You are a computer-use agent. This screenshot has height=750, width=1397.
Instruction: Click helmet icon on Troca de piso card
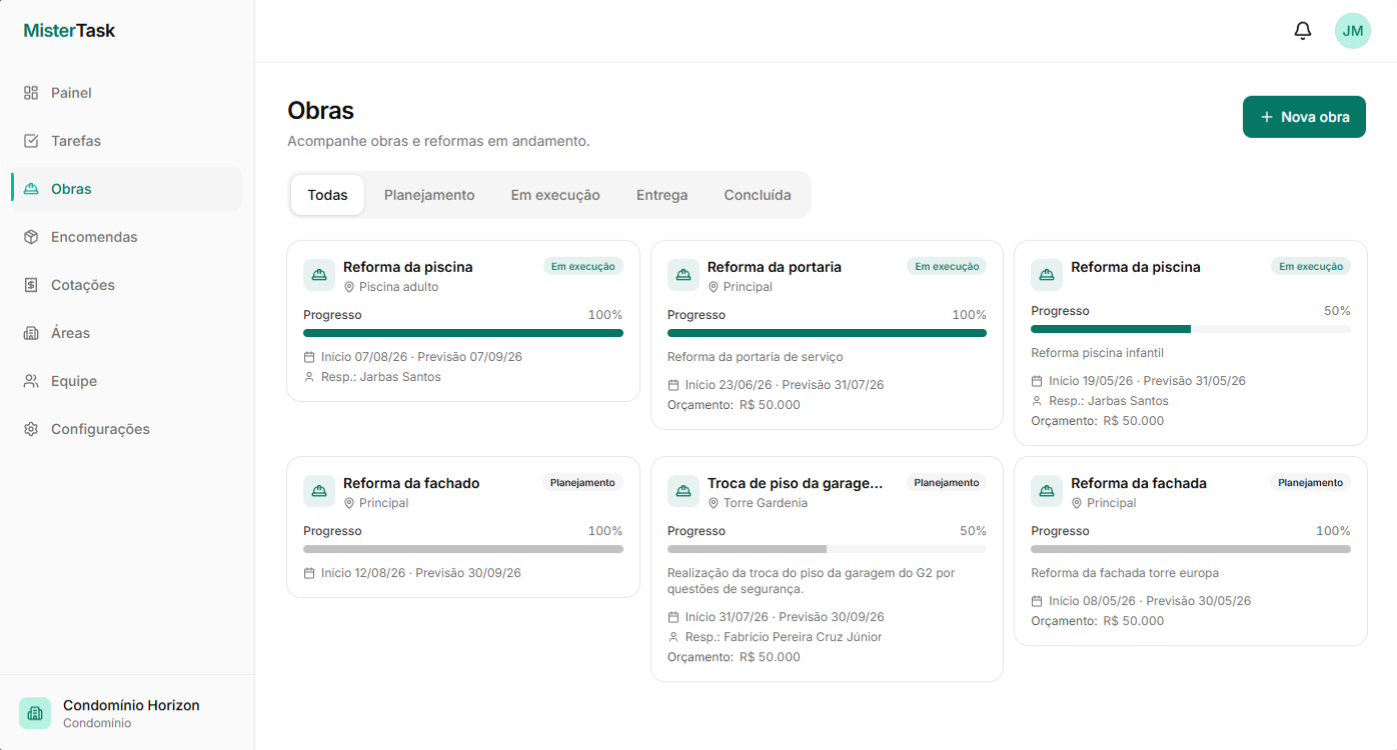click(x=683, y=491)
